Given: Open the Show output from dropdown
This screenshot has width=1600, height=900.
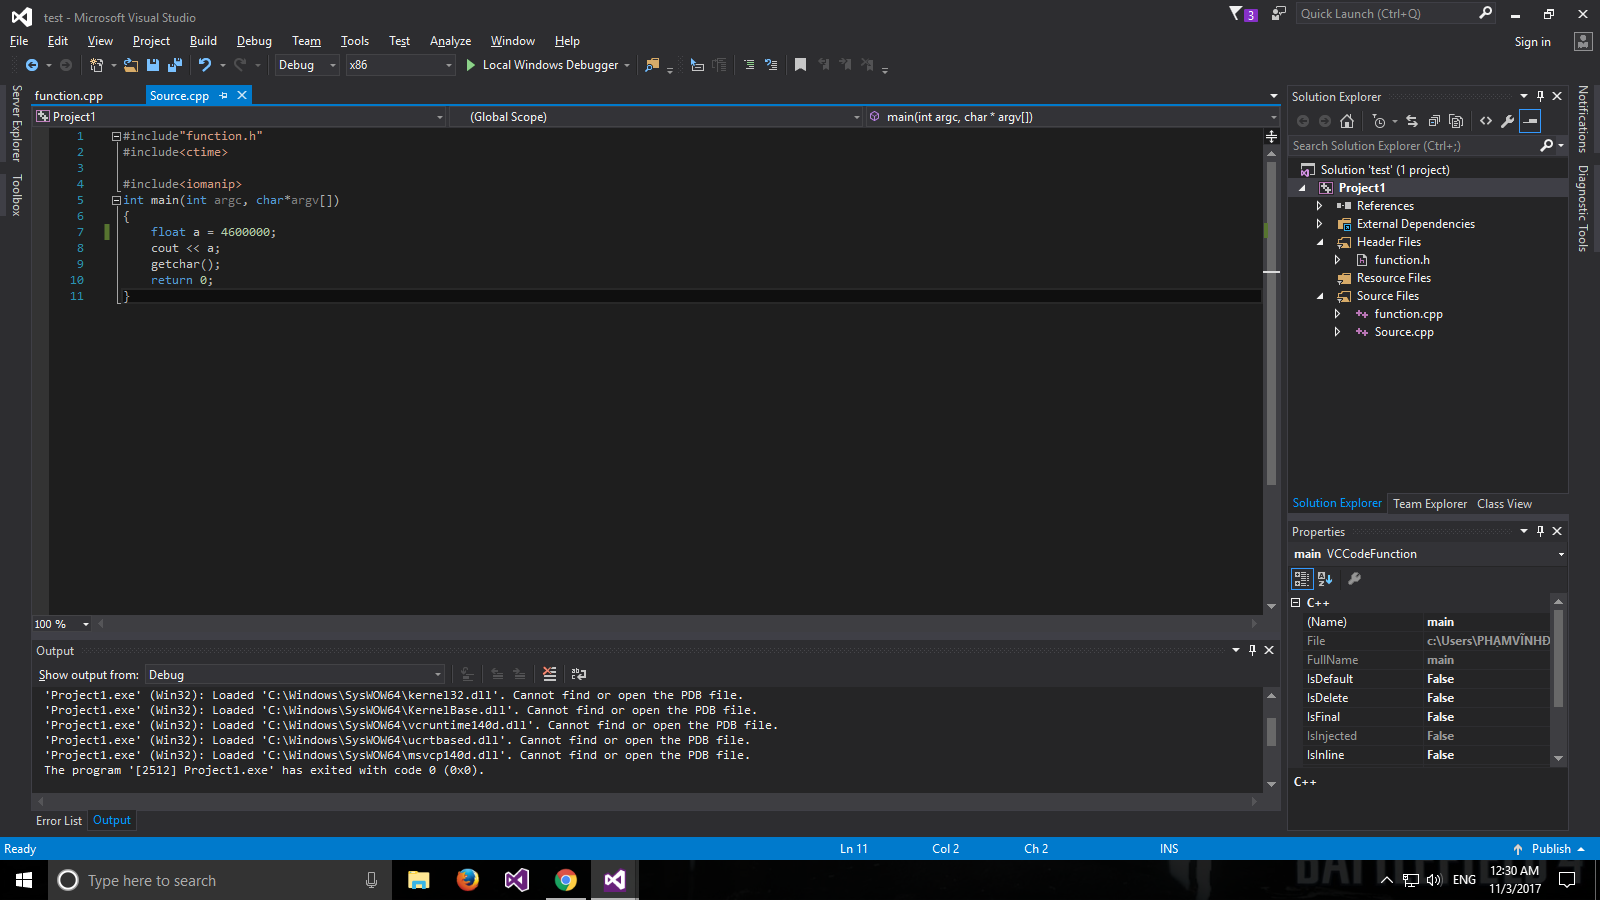Looking at the screenshot, I should pos(295,675).
